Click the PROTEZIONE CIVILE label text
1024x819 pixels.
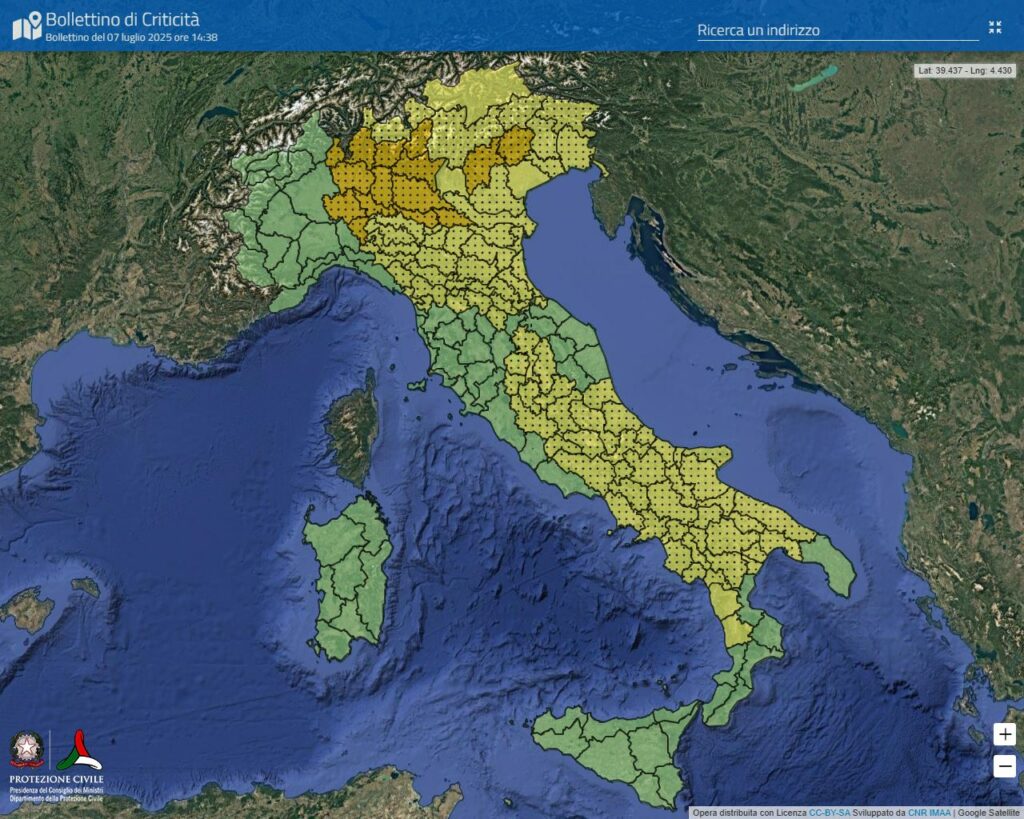(x=56, y=779)
